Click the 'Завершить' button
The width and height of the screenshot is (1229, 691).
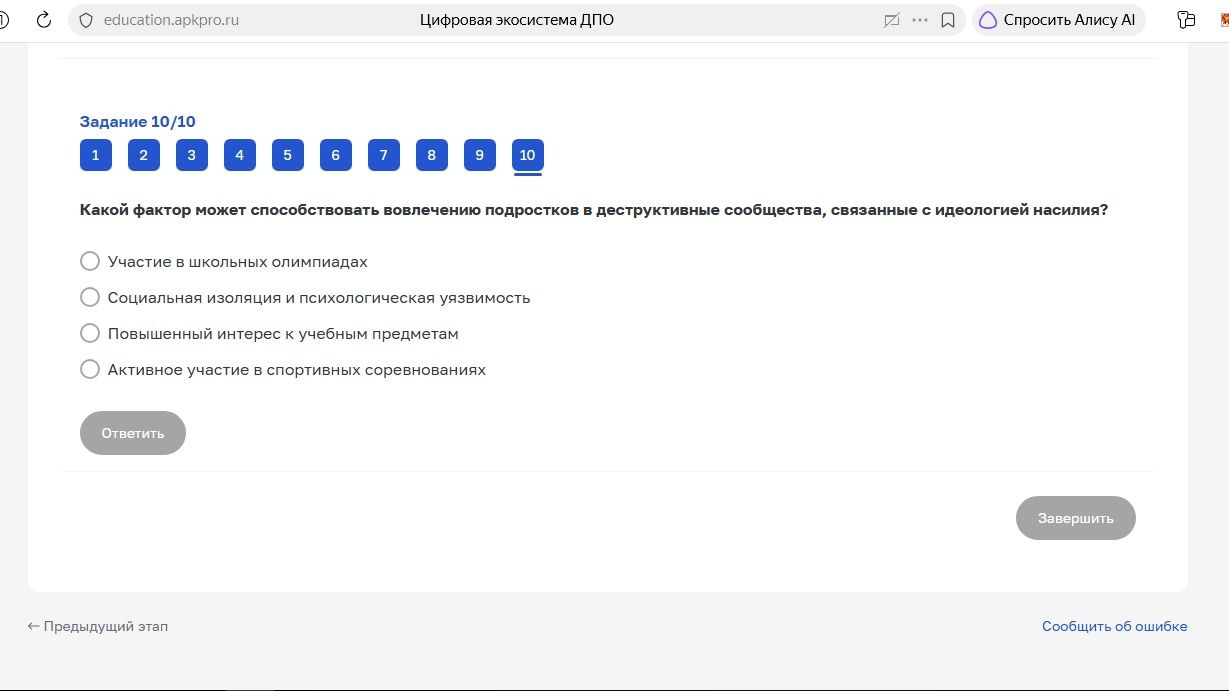point(1076,518)
